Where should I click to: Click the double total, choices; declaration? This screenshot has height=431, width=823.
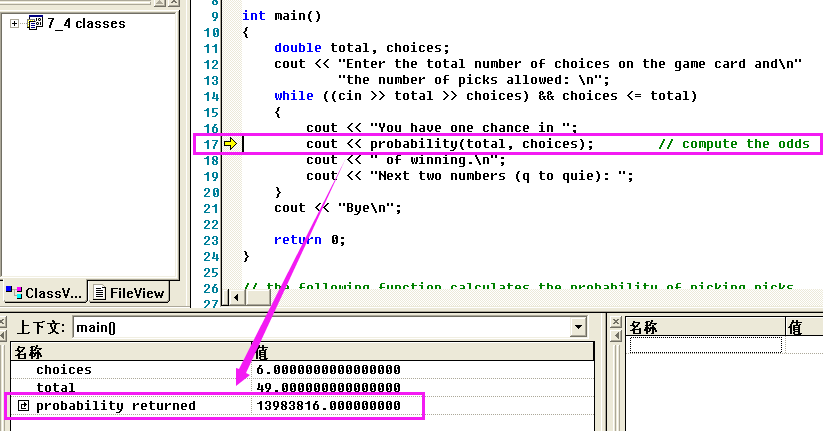pos(362,48)
